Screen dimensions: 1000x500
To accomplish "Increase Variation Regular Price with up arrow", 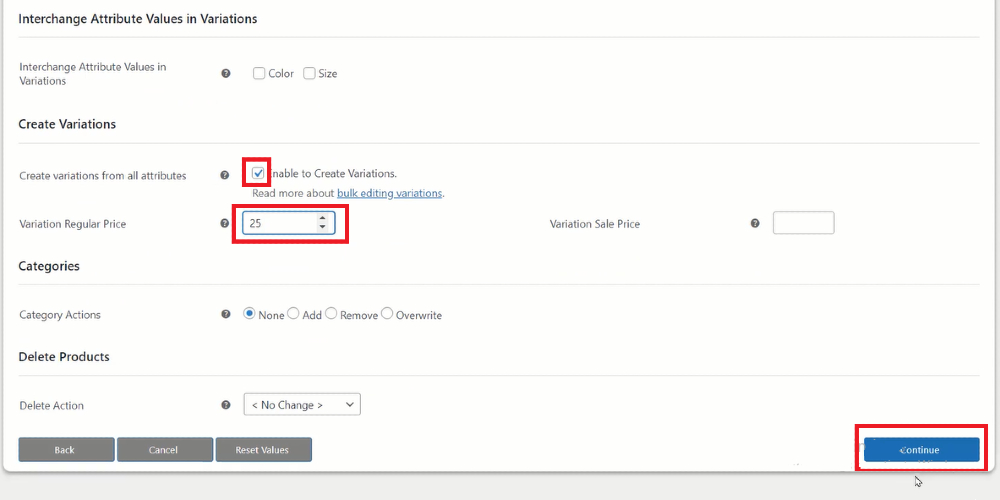I will coord(323,218).
